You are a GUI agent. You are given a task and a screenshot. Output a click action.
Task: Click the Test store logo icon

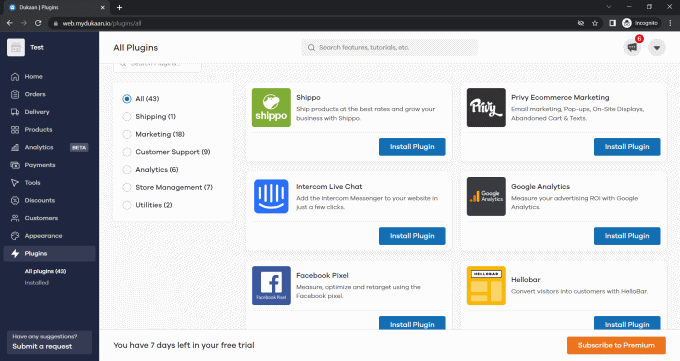pyautogui.click(x=16, y=47)
